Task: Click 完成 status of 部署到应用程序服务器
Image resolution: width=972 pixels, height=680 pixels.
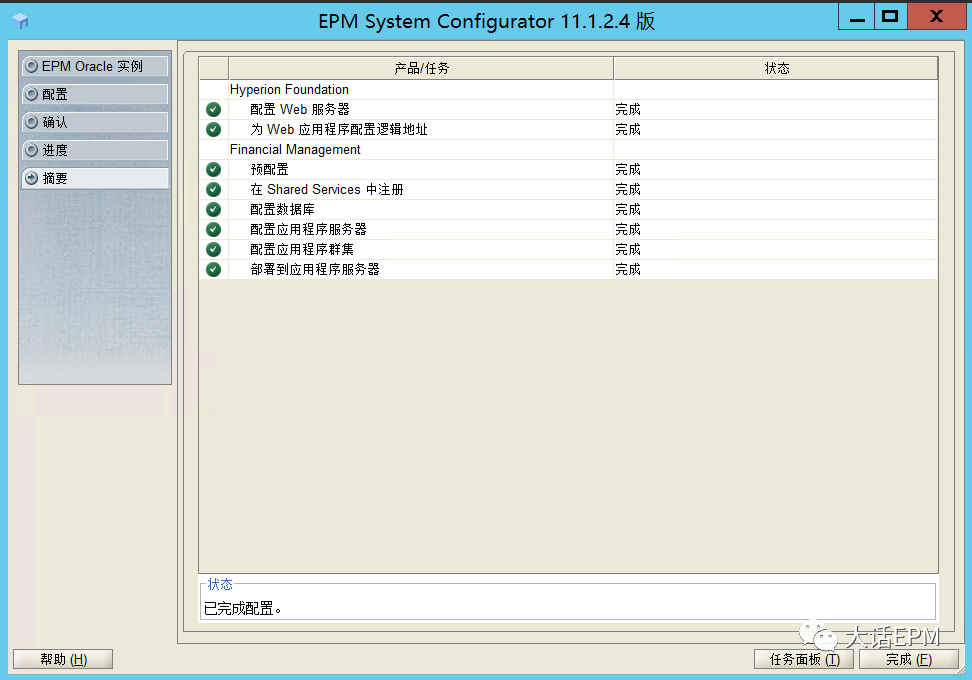Action: (628, 270)
